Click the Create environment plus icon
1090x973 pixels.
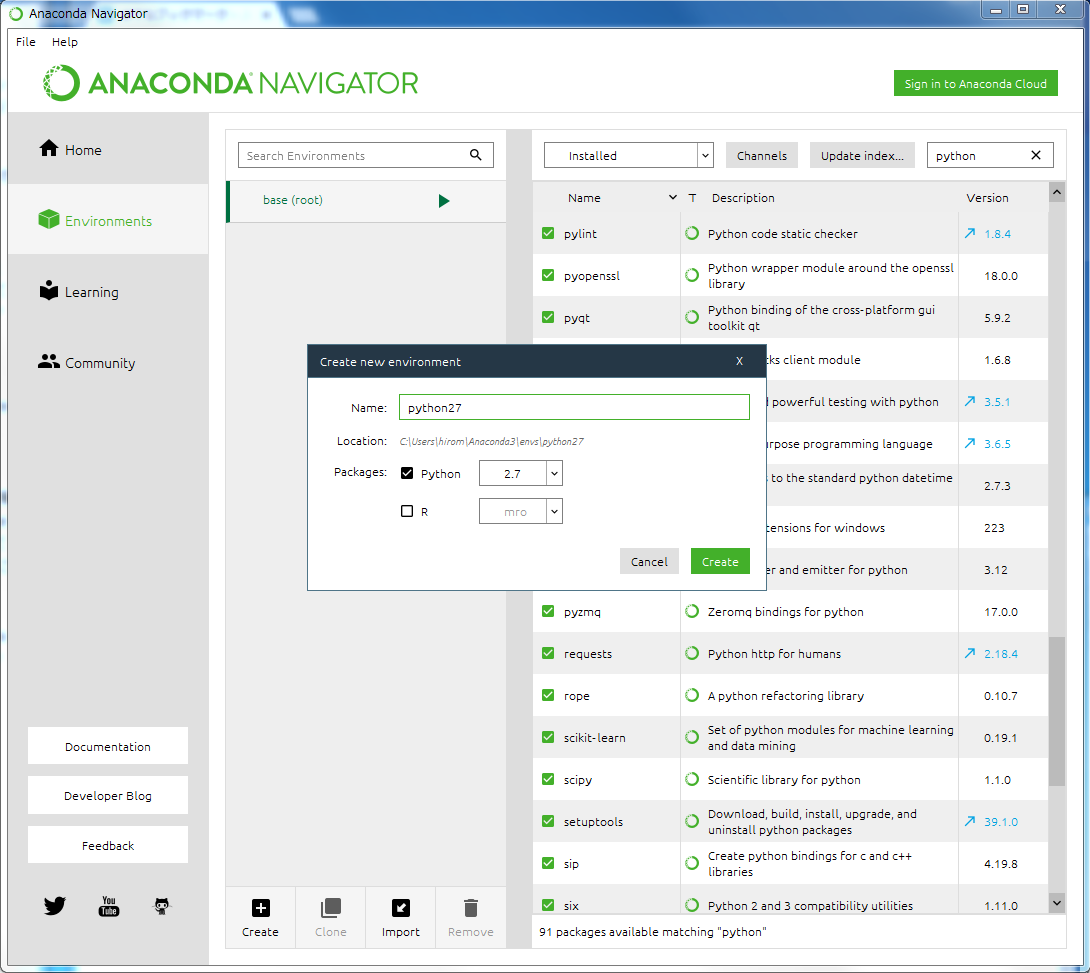261,908
